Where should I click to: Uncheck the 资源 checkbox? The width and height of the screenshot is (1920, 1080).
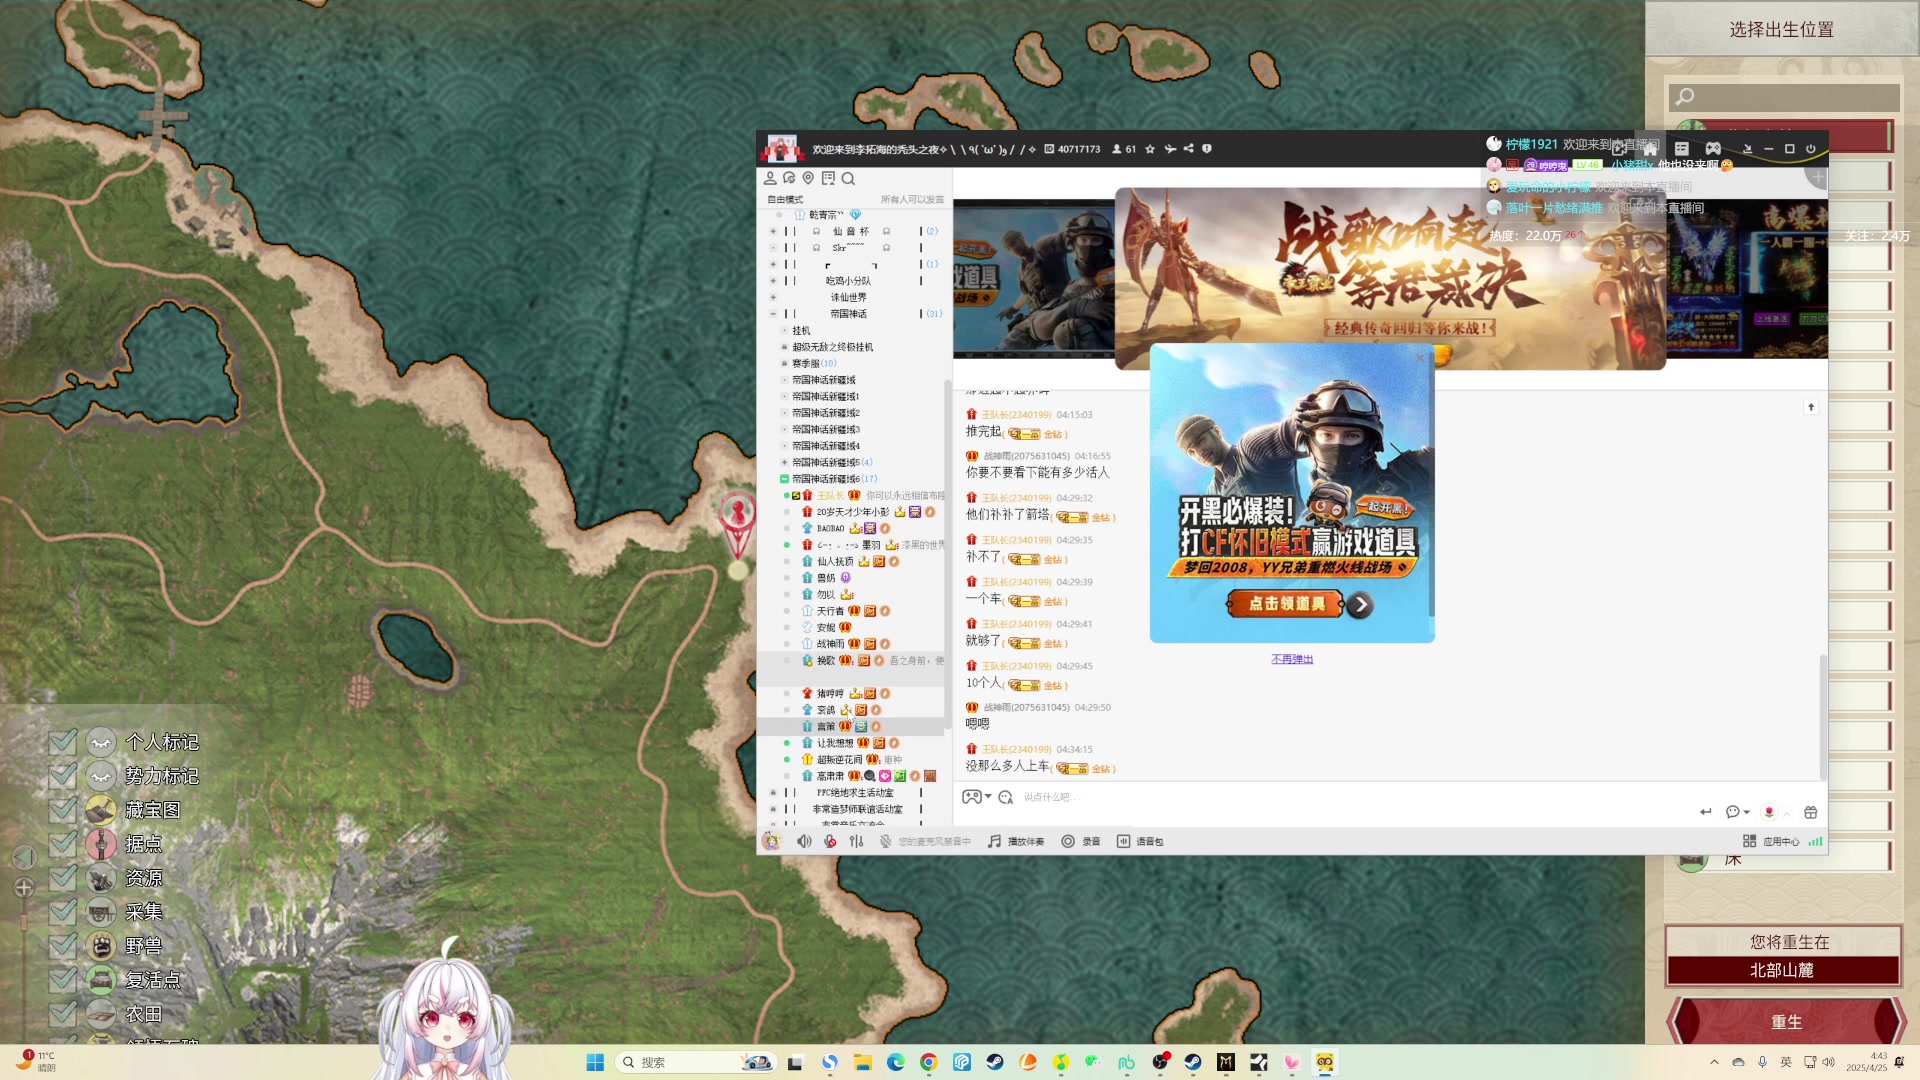pos(63,878)
